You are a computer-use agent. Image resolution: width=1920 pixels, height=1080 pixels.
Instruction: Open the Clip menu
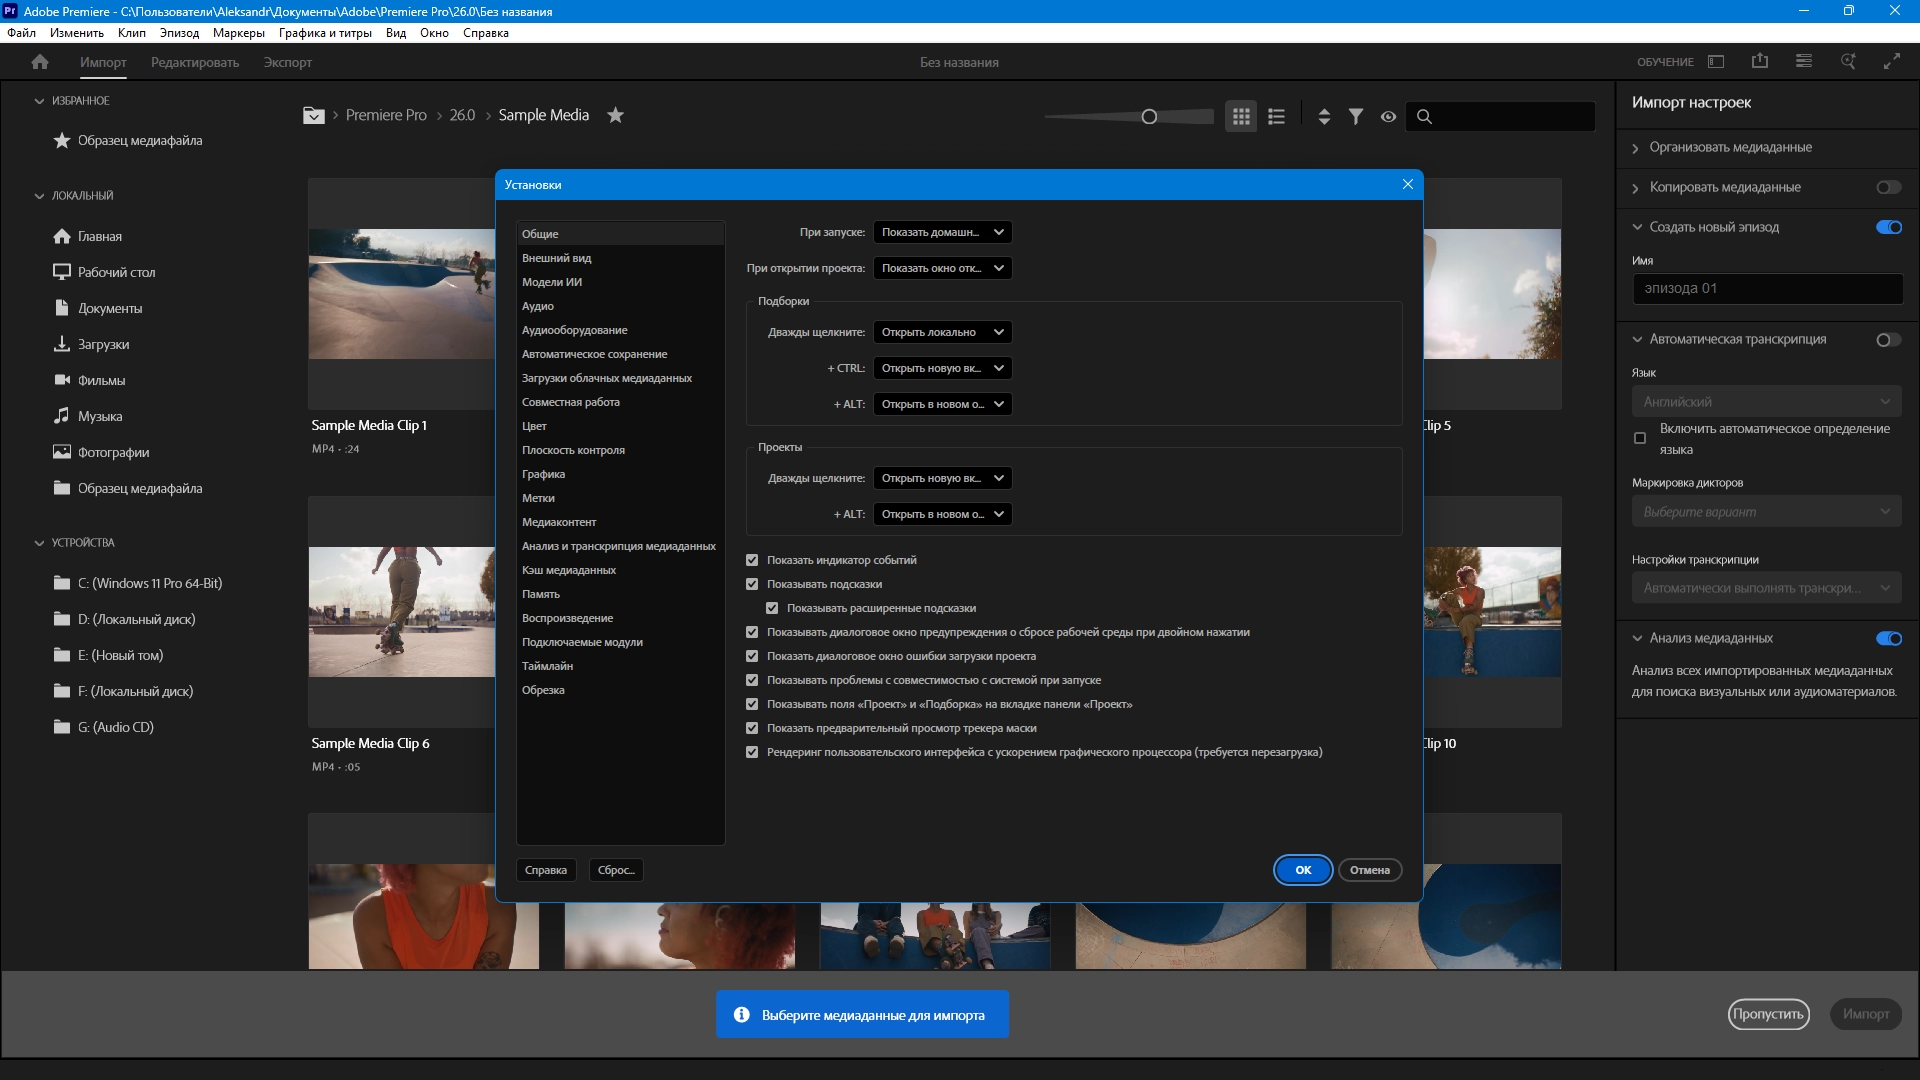(x=131, y=33)
